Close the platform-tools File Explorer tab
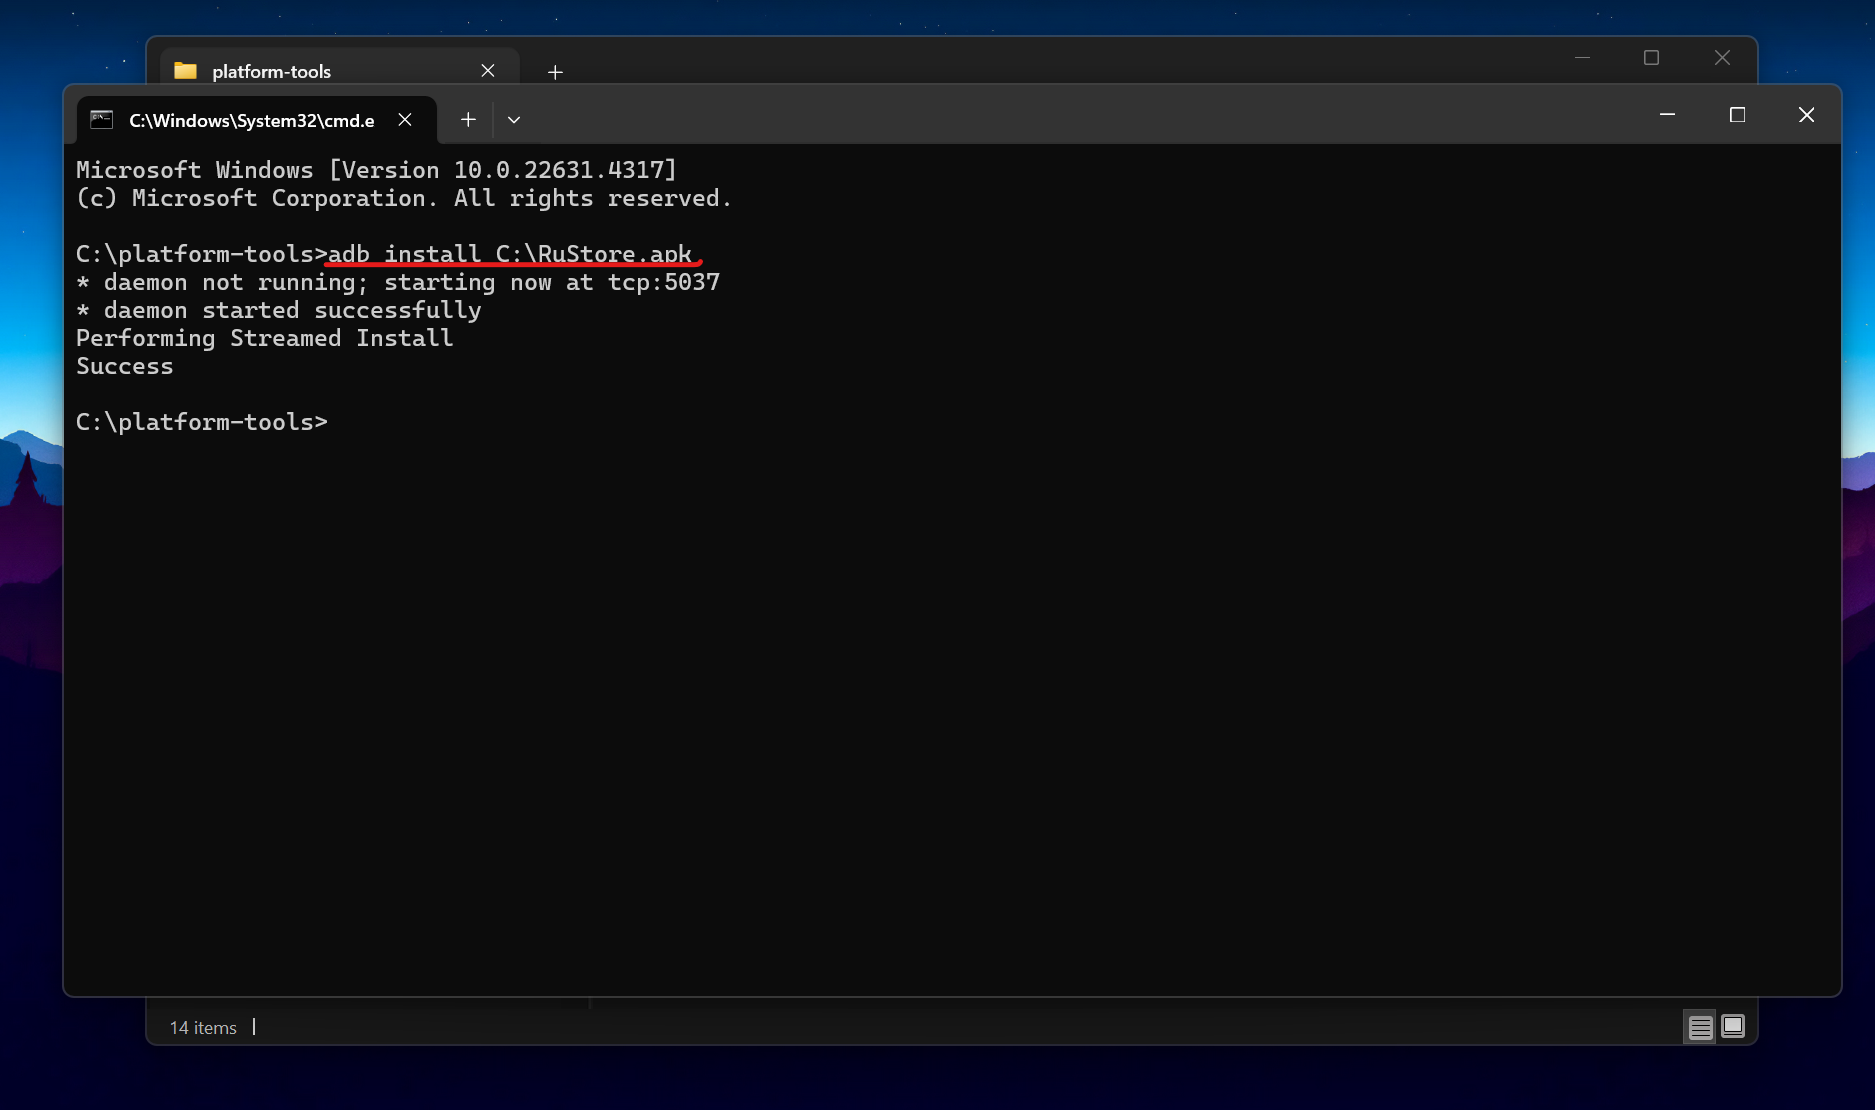Screen dimensions: 1875x1110 488,71
